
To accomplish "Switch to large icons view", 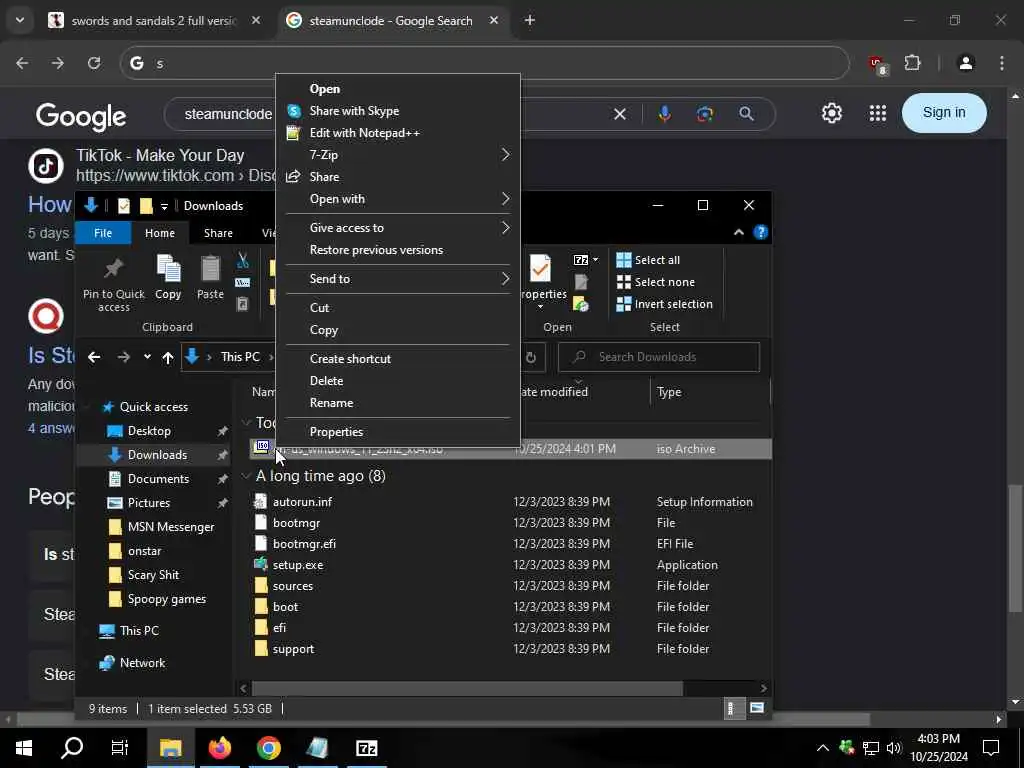I will pos(757,709).
